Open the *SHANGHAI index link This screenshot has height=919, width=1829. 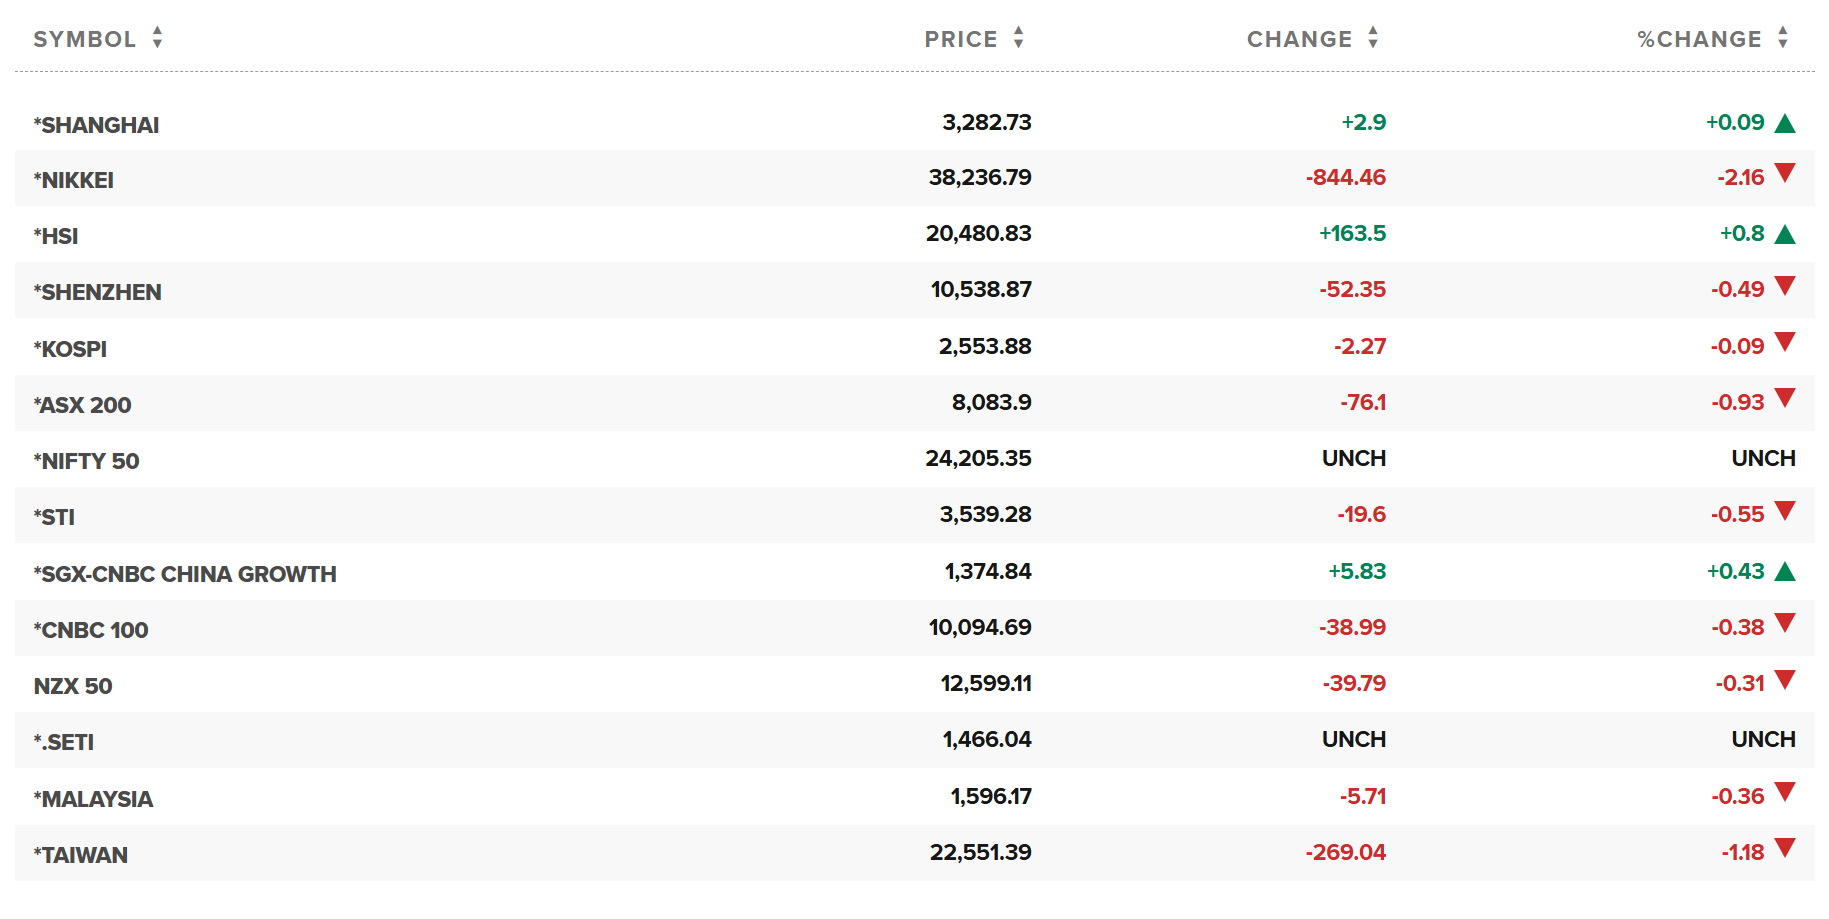pos(96,125)
